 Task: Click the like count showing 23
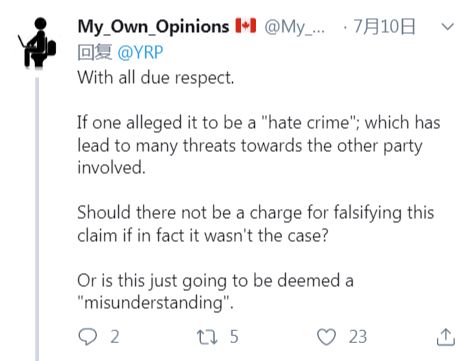(358, 337)
